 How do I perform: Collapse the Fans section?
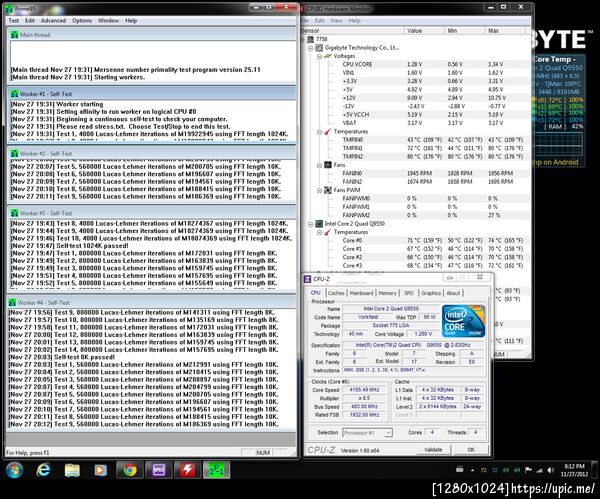click(x=319, y=165)
